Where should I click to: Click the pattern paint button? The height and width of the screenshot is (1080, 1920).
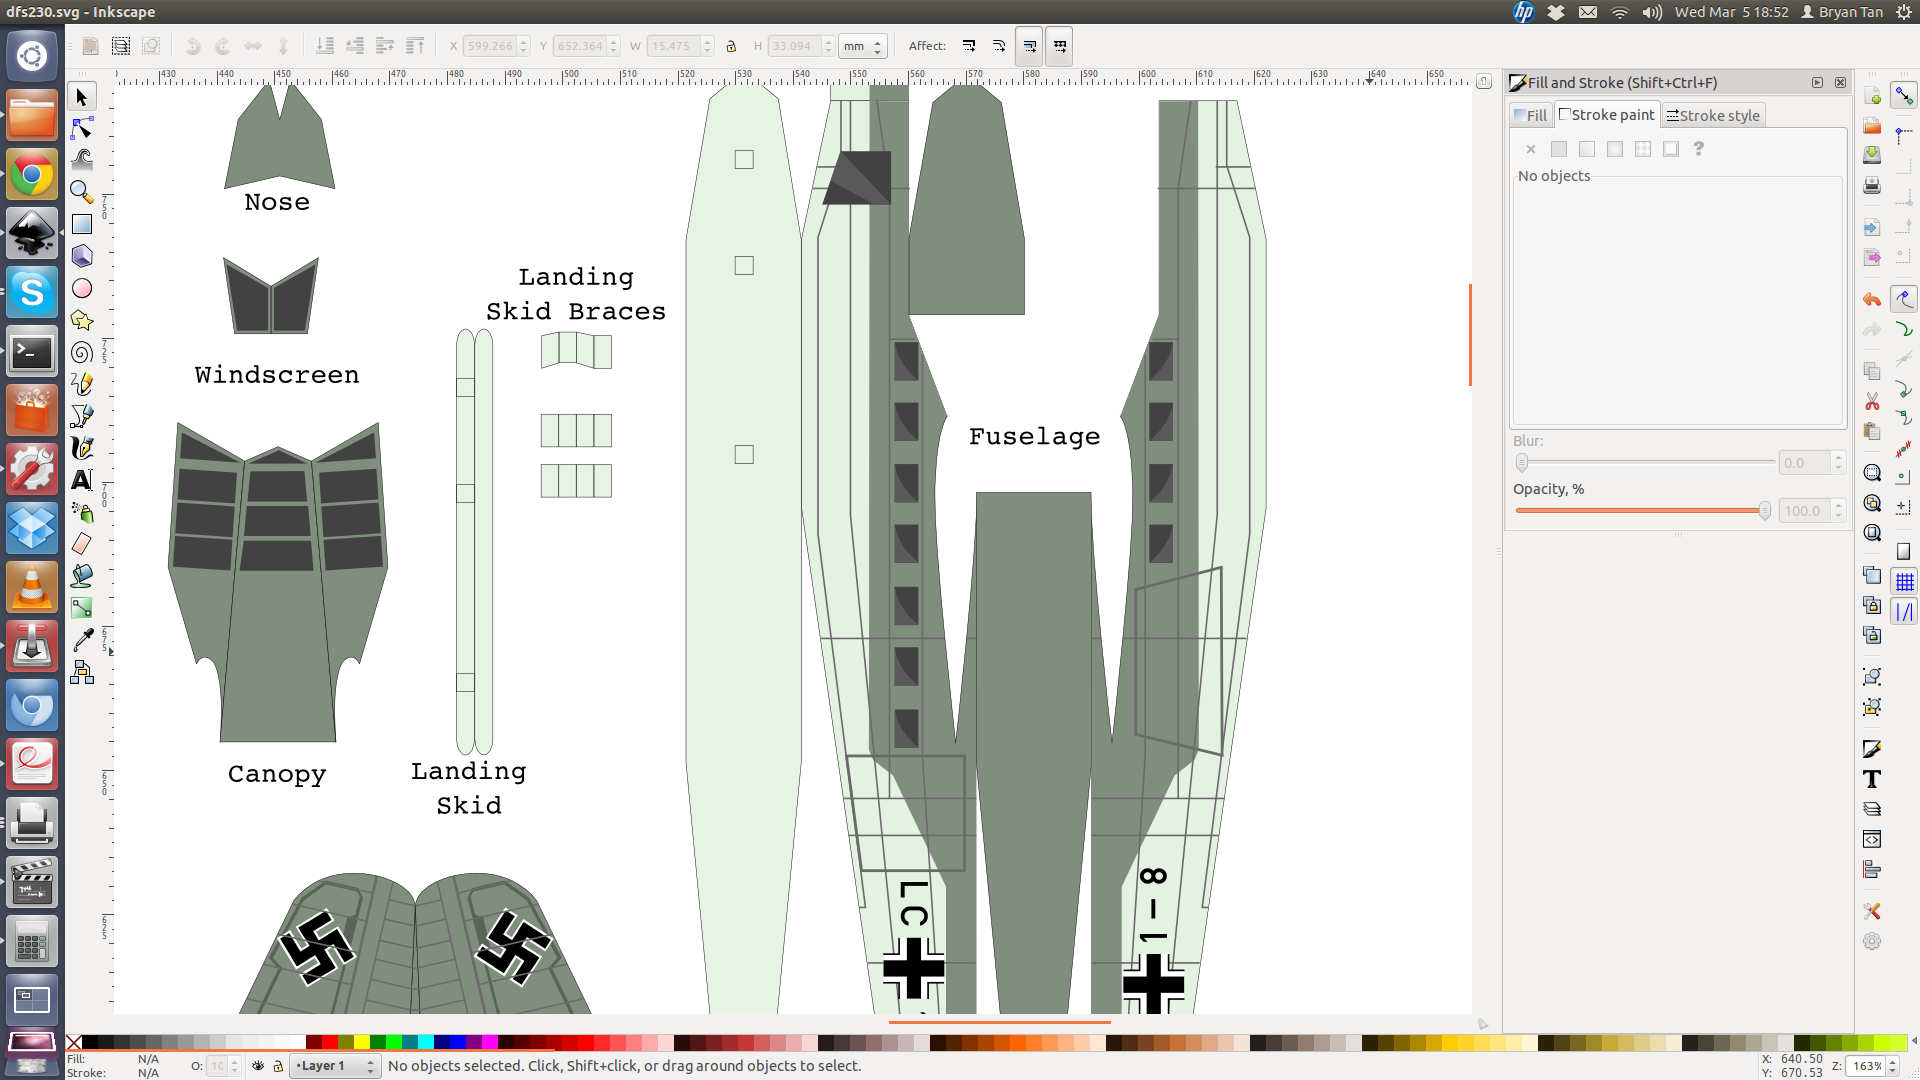[1643, 149]
